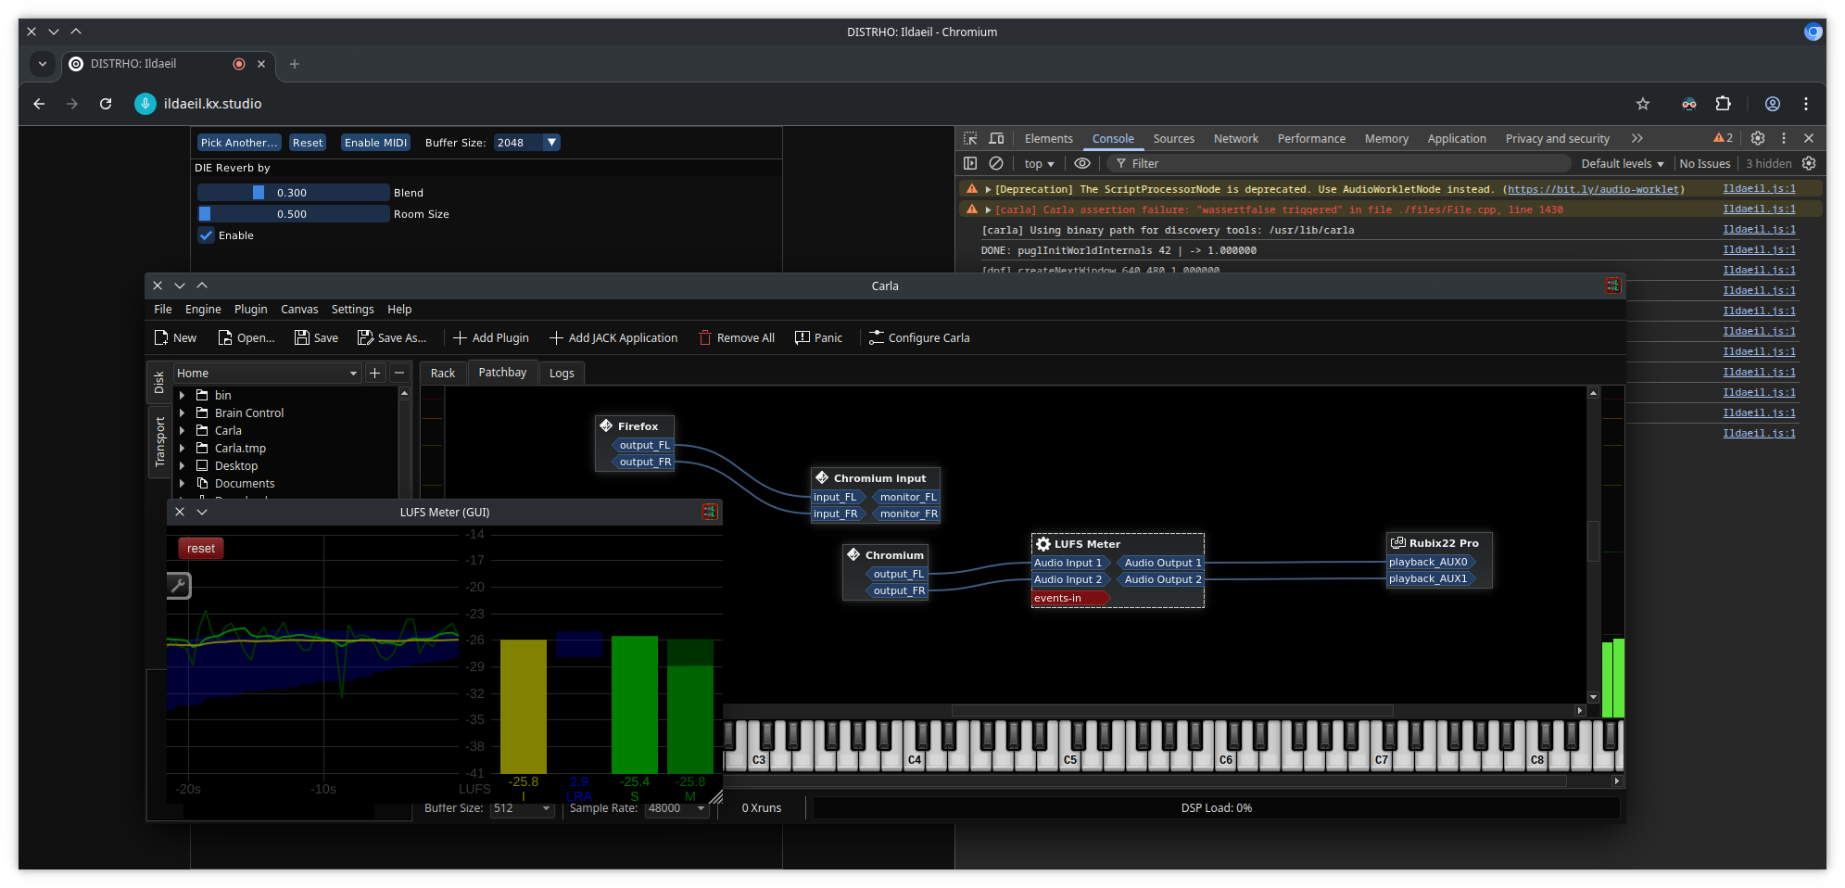Open the Engine menu in Carla

pyautogui.click(x=203, y=310)
